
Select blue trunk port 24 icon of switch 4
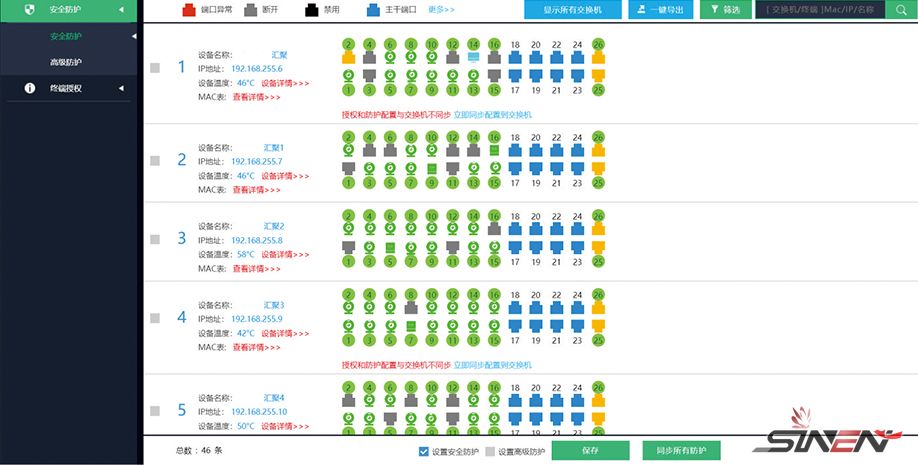point(577,307)
